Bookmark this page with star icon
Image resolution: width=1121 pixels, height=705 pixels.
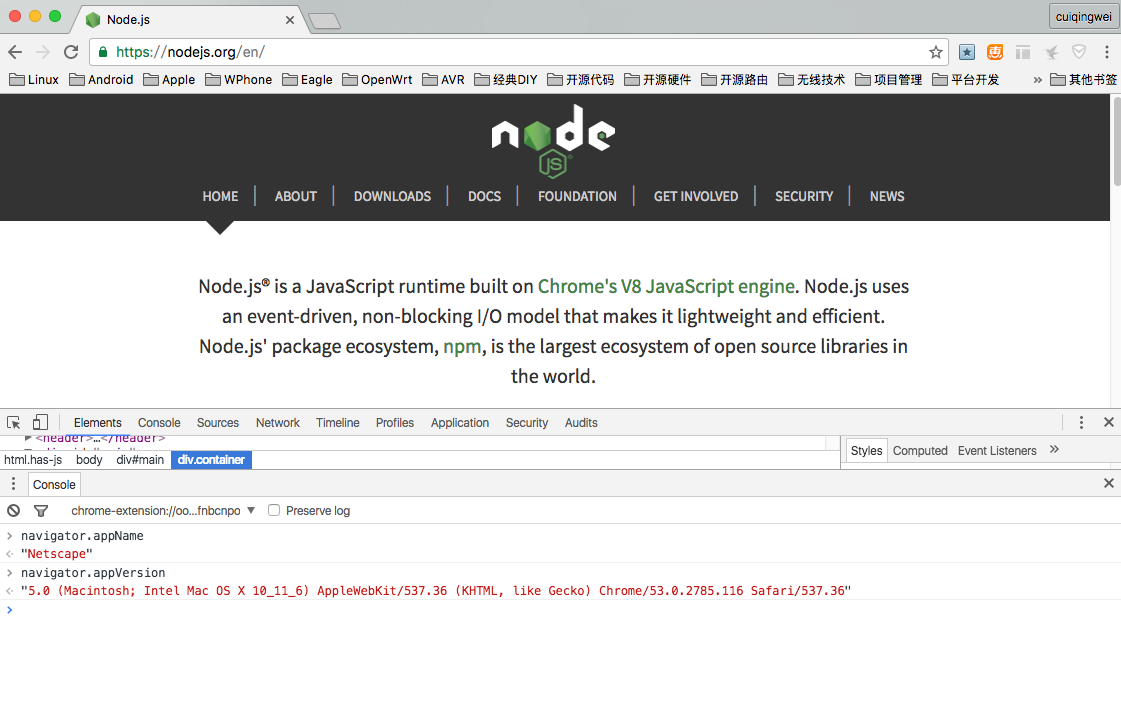(x=936, y=52)
